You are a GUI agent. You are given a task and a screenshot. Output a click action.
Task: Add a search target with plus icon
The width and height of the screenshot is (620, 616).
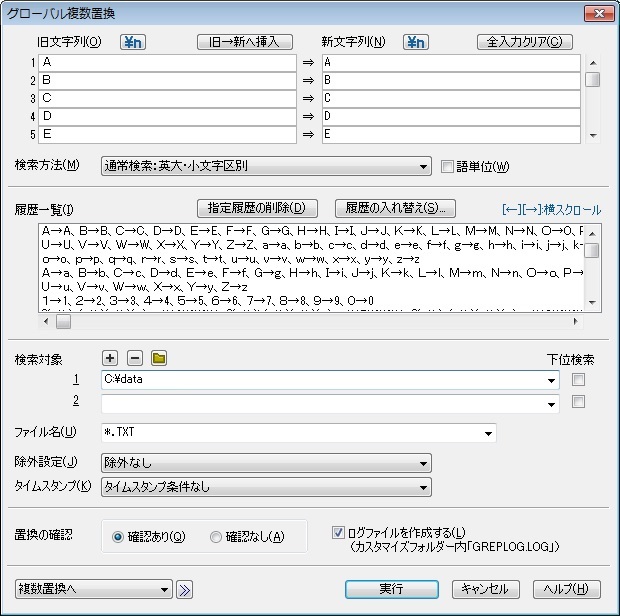[110, 358]
